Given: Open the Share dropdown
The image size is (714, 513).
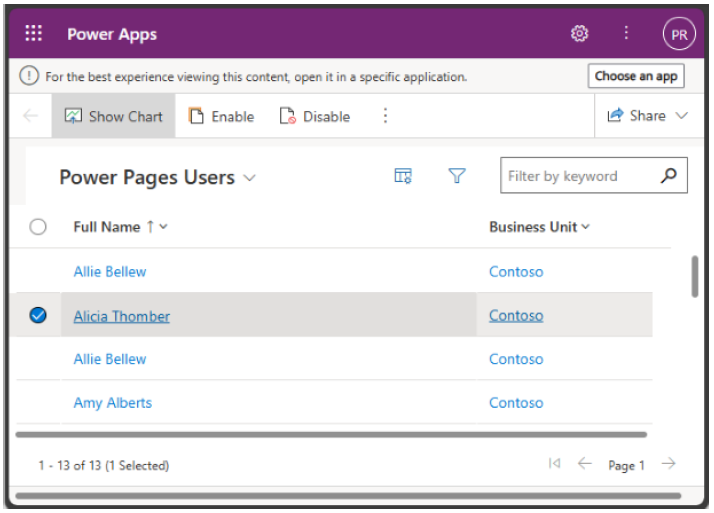Looking at the screenshot, I should (x=648, y=116).
